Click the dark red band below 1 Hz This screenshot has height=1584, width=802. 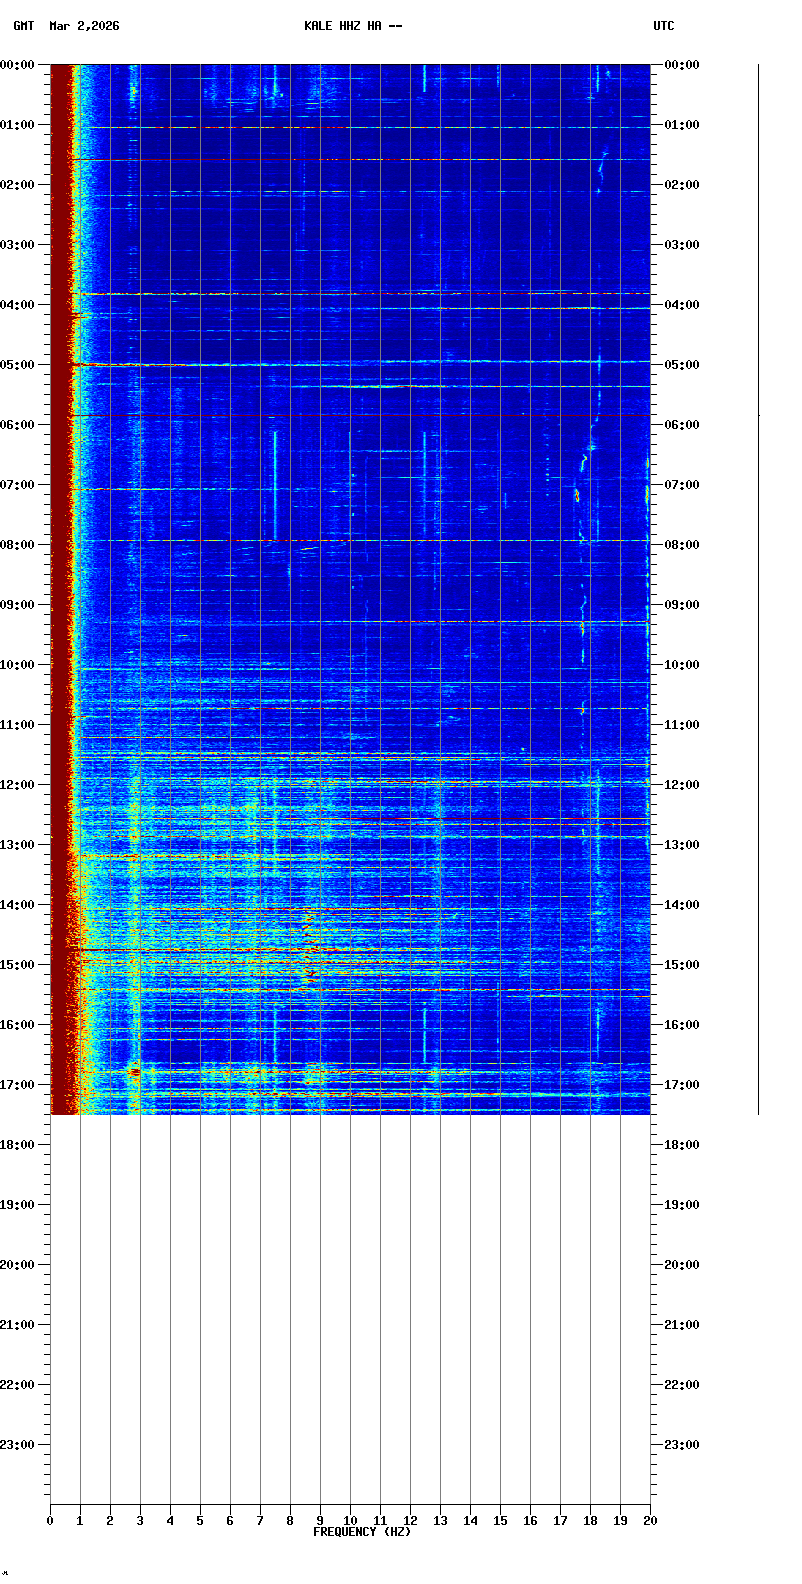coord(61,600)
